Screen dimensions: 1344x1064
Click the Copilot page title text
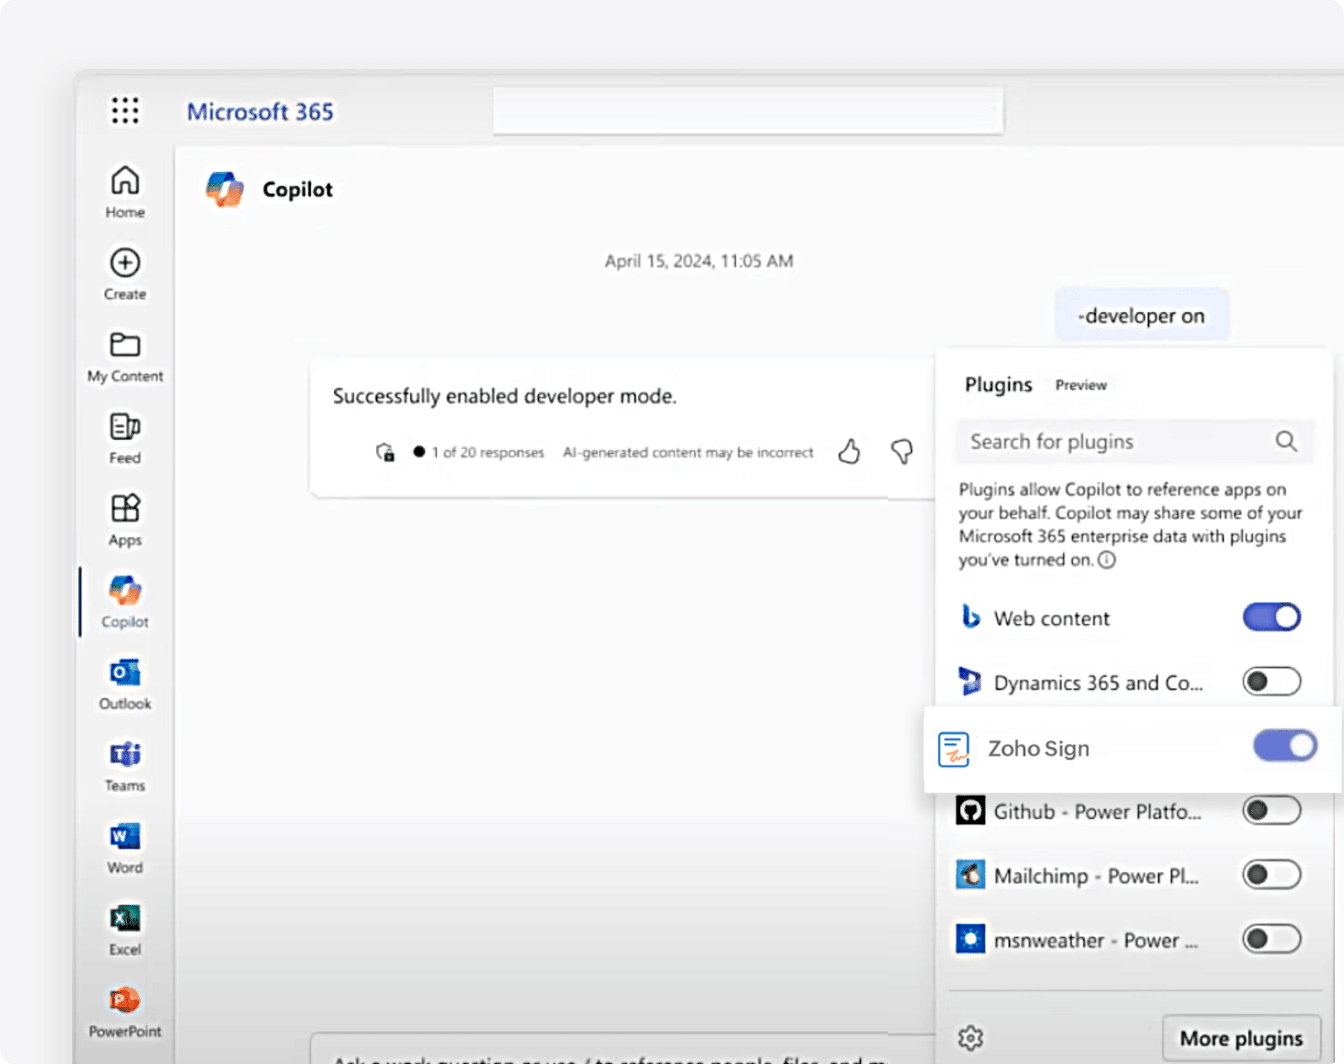pyautogui.click(x=297, y=190)
